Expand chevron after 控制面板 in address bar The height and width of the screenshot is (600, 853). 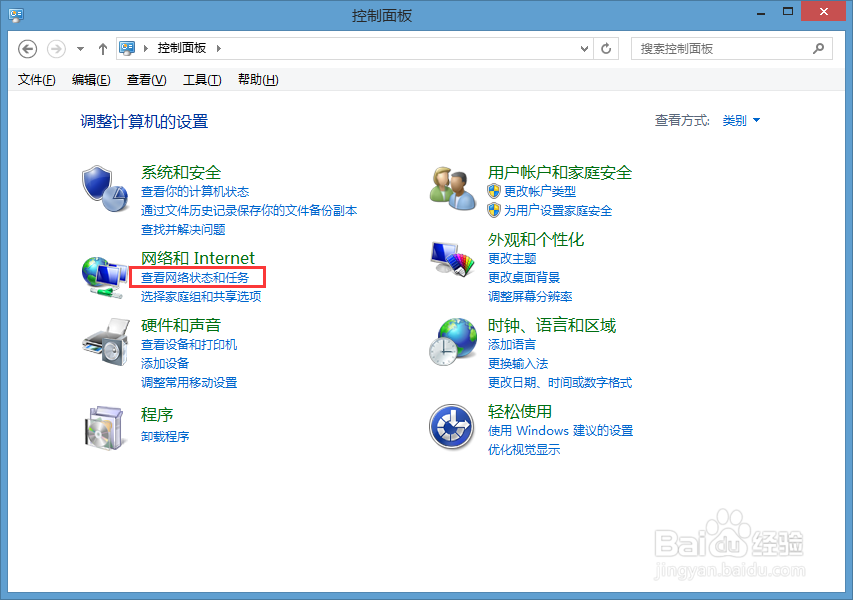[219, 48]
